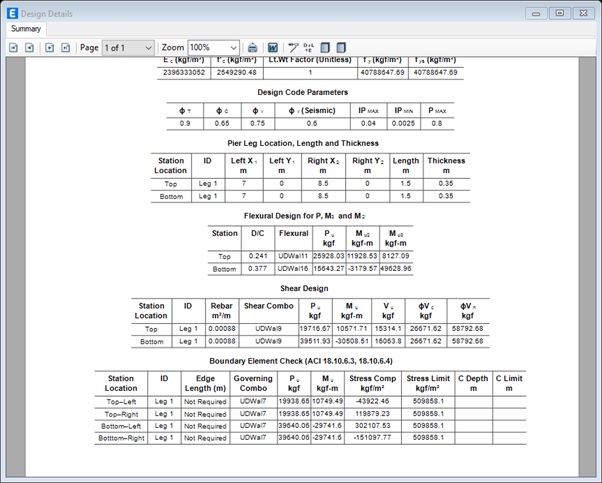
Task: Go to the previous page
Action: click(x=31, y=48)
